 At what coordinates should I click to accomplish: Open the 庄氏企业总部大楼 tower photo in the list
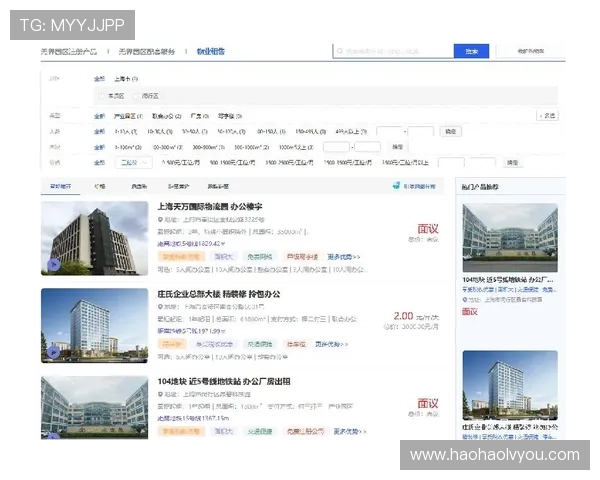95,325
